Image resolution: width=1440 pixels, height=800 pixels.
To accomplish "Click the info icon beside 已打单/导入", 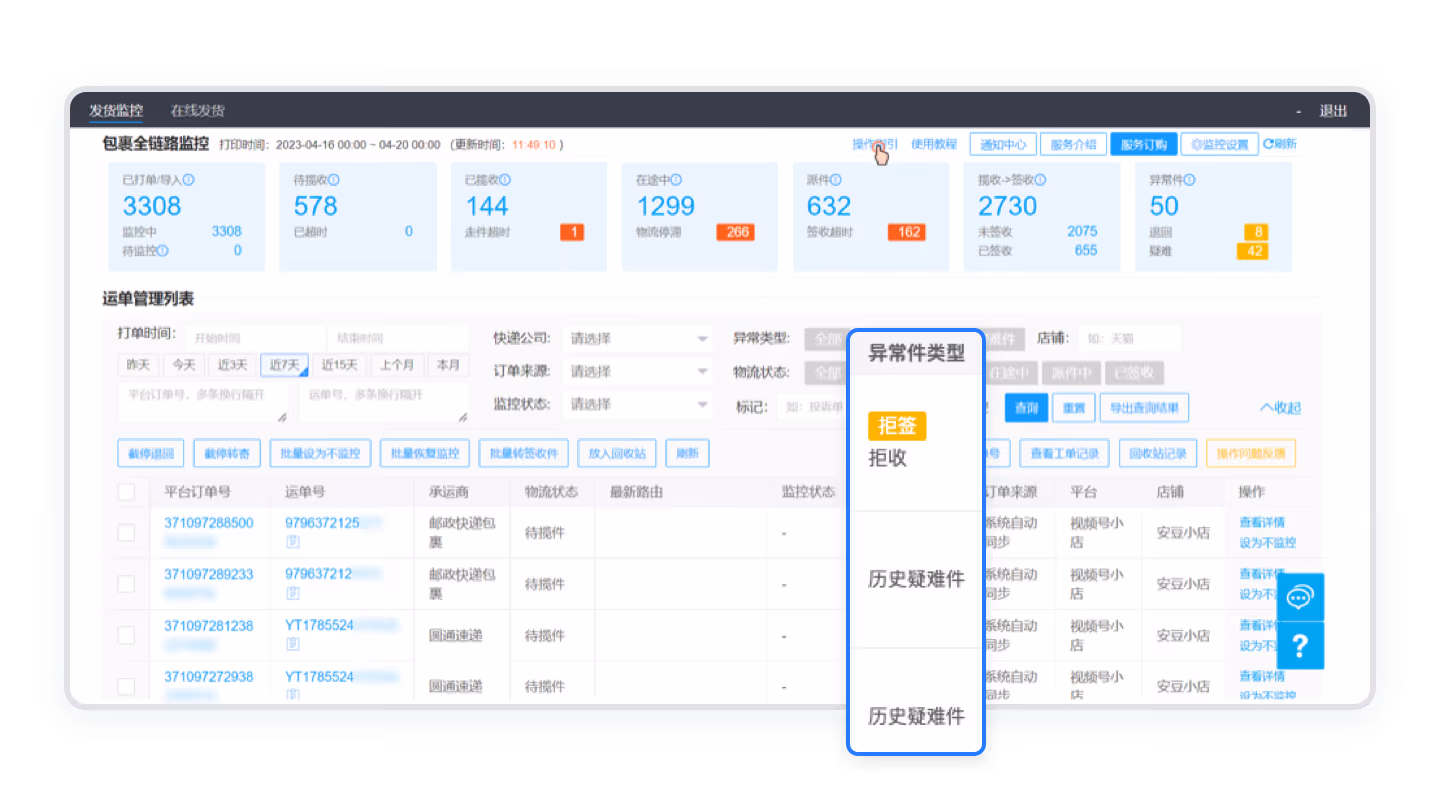I will pyautogui.click(x=189, y=180).
